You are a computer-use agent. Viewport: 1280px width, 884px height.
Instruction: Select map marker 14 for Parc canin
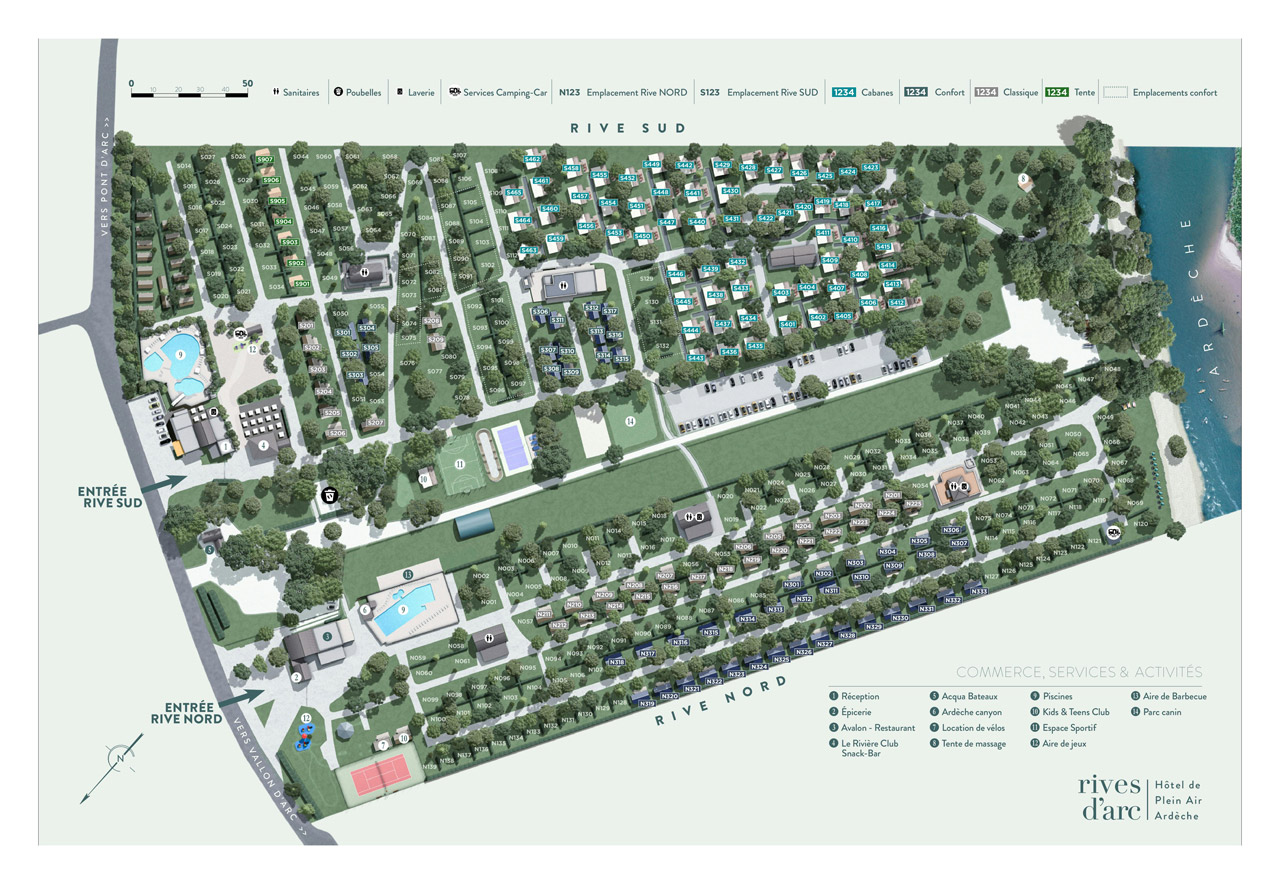coord(630,422)
